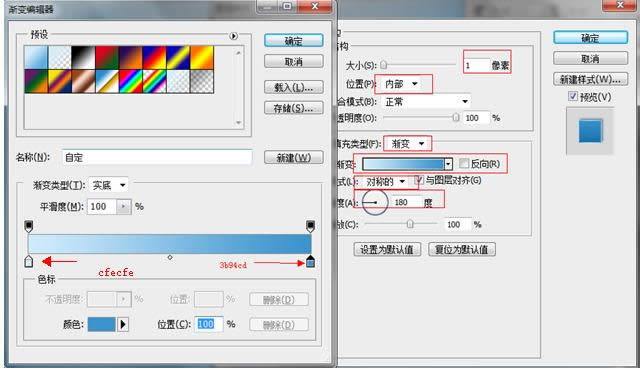Click 新建样式(W)... in Layer Style
The image size is (640, 371).
[x=590, y=80]
